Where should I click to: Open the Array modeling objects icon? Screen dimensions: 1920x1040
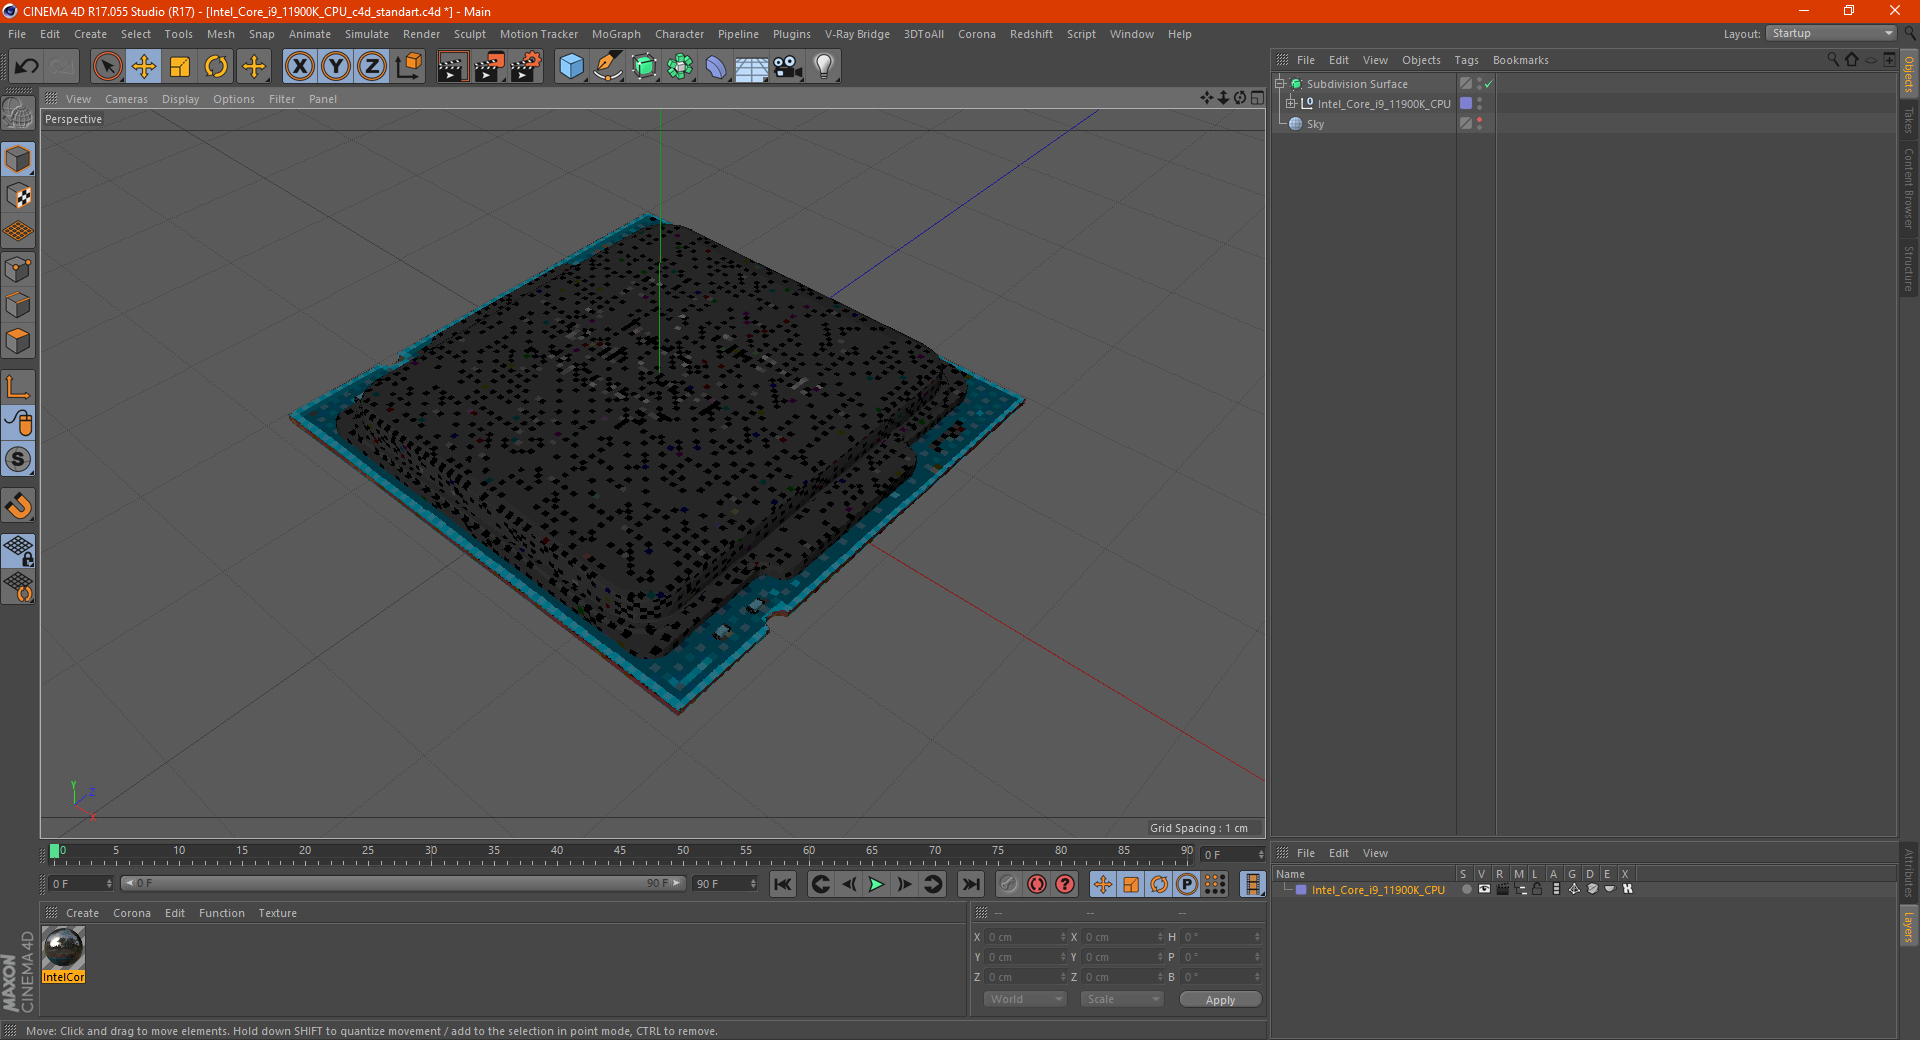point(680,67)
